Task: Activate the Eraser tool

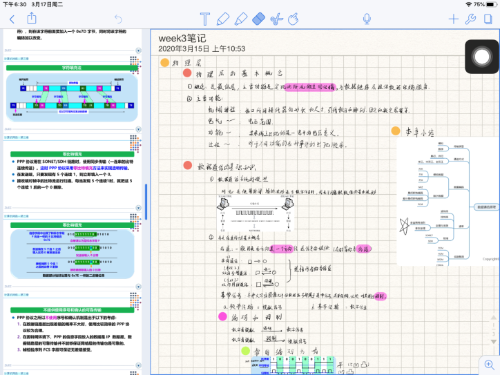Action: [259, 19]
